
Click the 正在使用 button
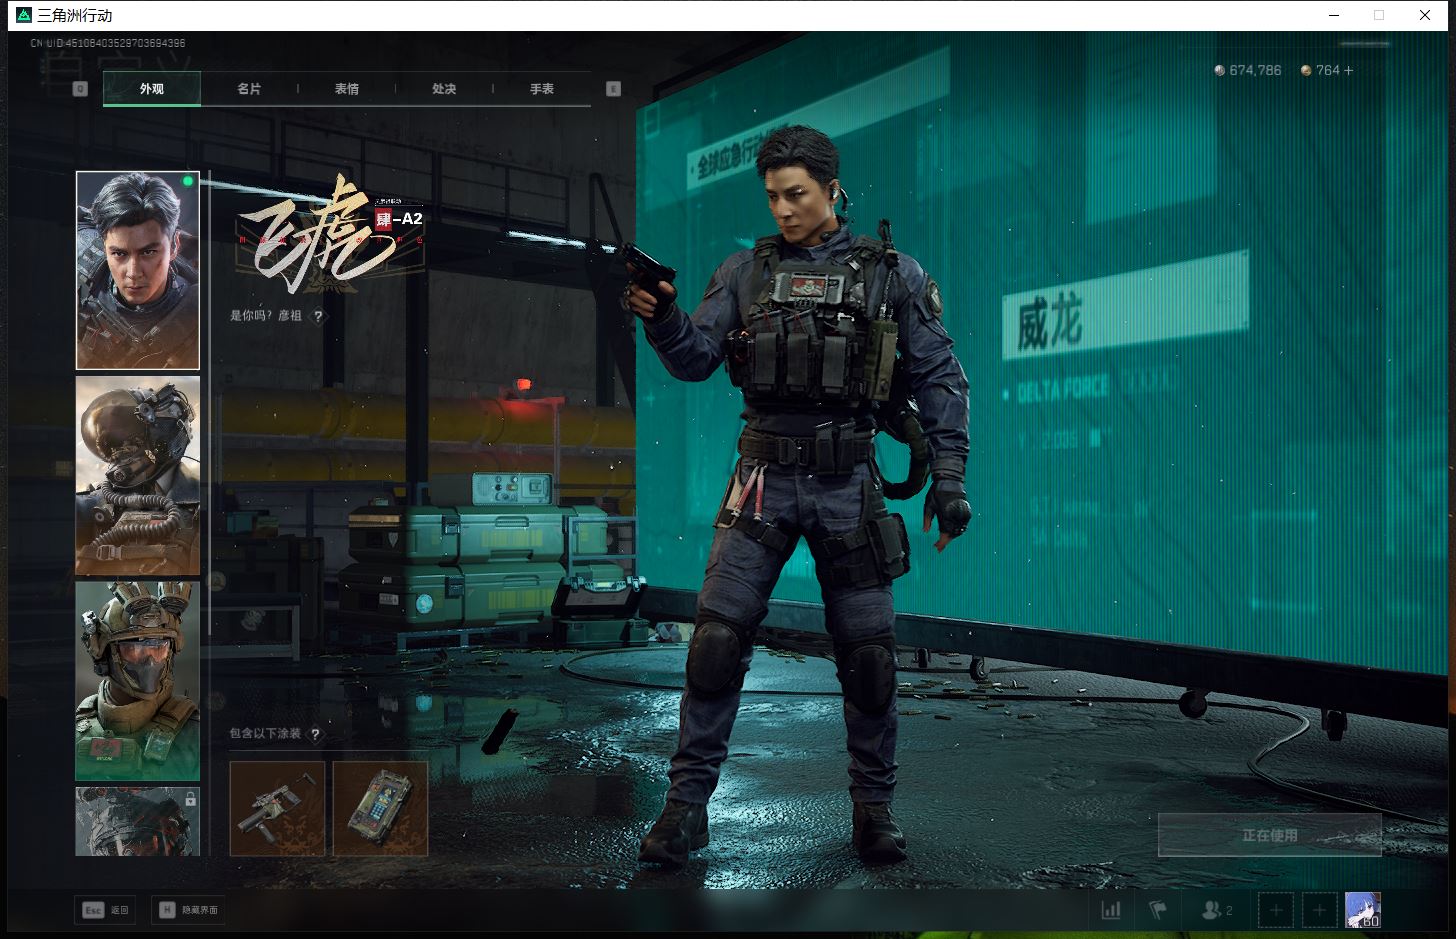click(1269, 835)
